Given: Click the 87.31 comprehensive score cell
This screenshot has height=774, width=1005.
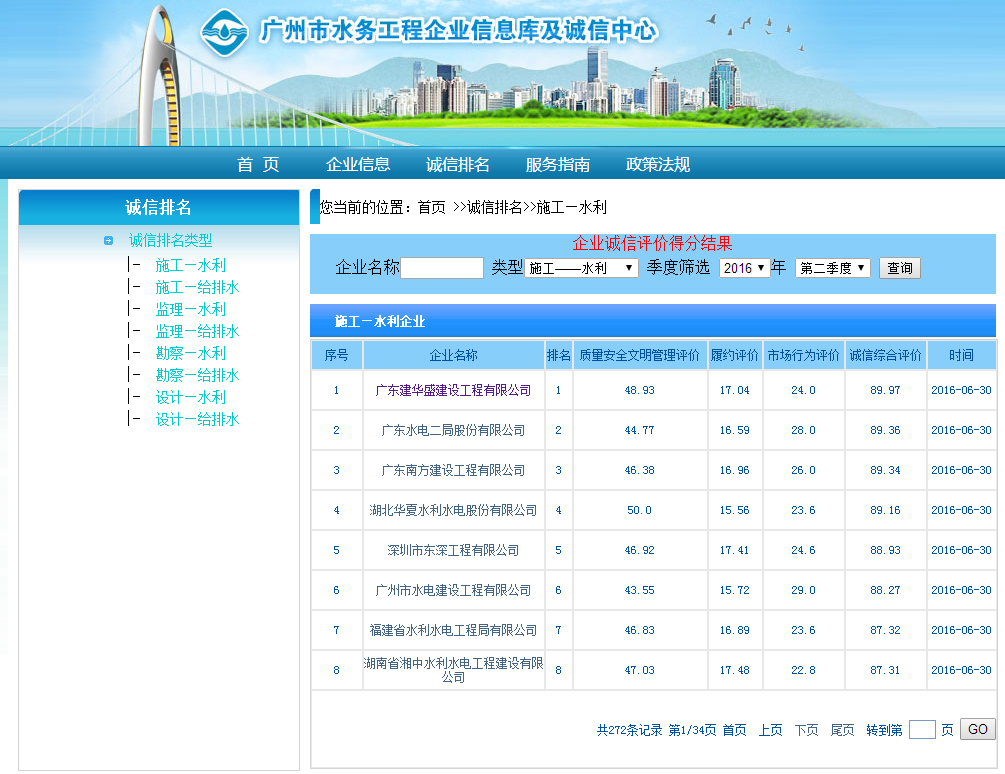Looking at the screenshot, I should pos(885,670).
